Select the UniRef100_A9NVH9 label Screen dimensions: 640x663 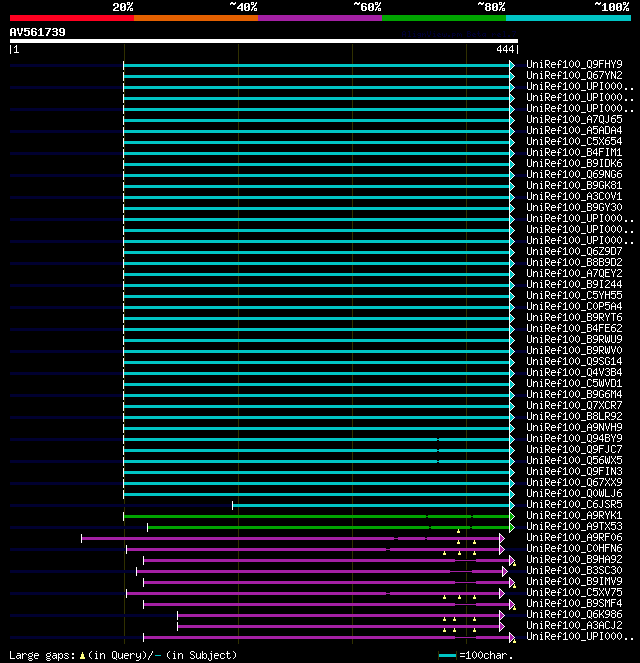click(574, 427)
